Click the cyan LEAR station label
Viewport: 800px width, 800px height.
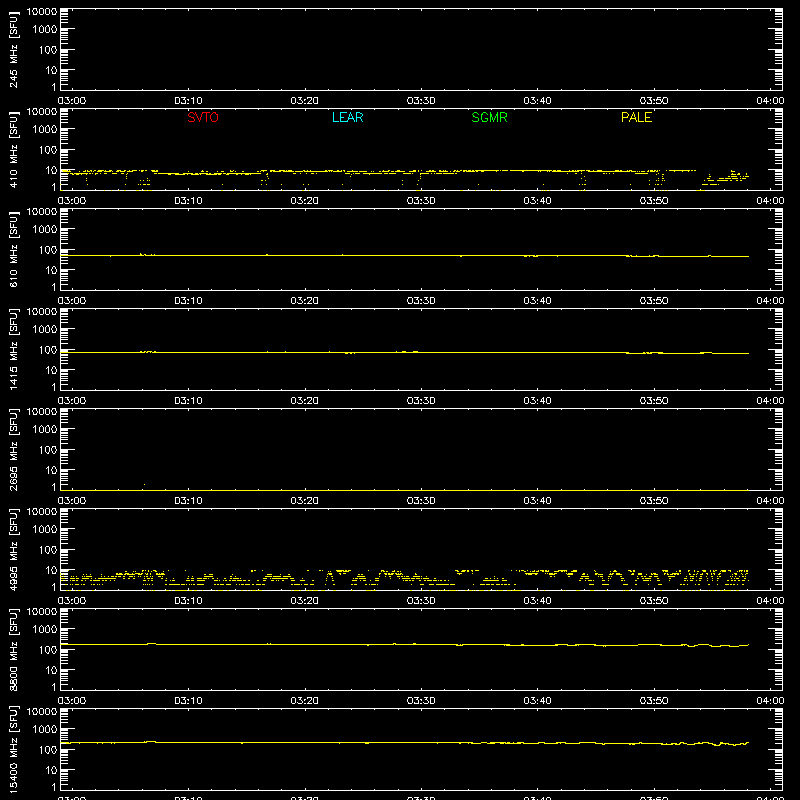tap(347, 117)
